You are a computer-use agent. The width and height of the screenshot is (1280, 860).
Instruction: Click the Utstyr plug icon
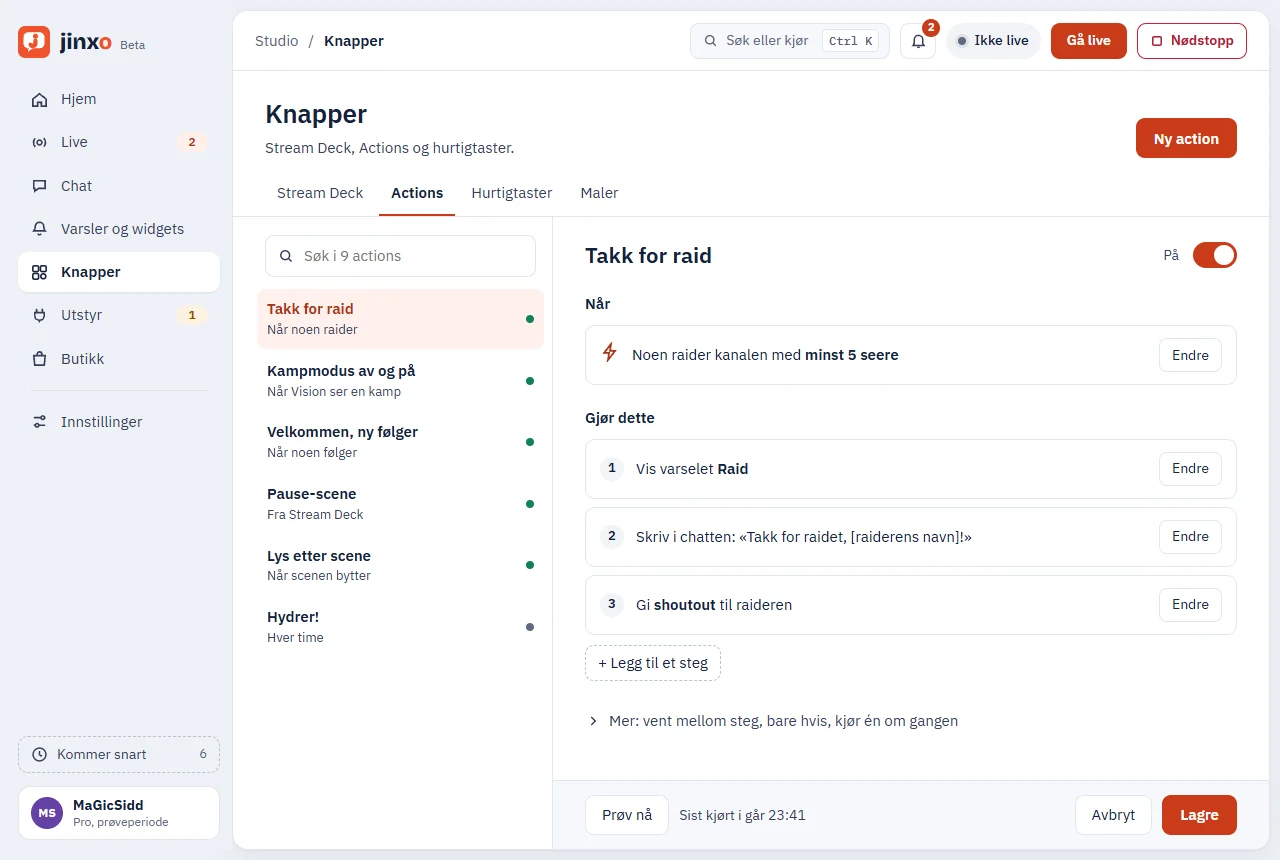pos(39,315)
